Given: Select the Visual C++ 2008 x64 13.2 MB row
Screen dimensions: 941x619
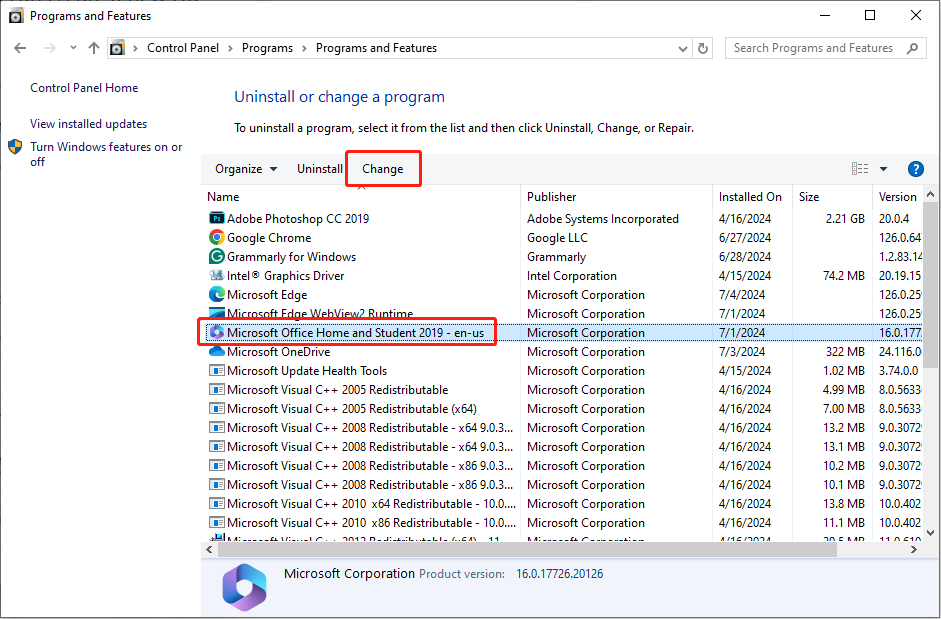Looking at the screenshot, I should 563,428.
